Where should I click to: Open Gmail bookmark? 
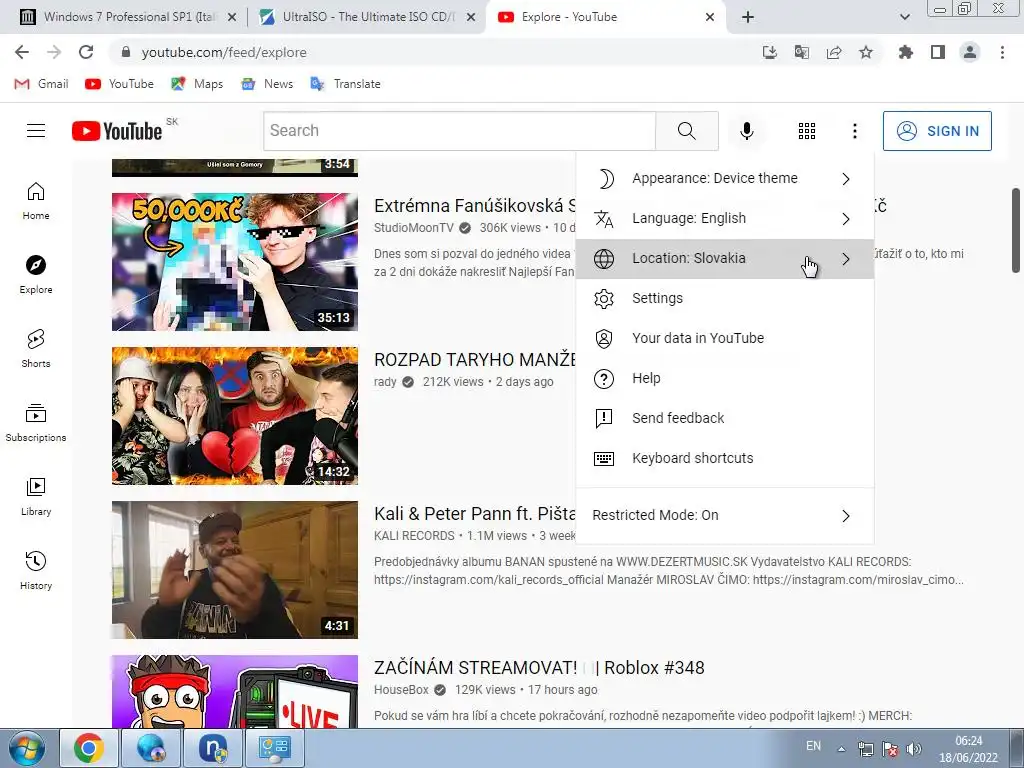click(x=42, y=84)
